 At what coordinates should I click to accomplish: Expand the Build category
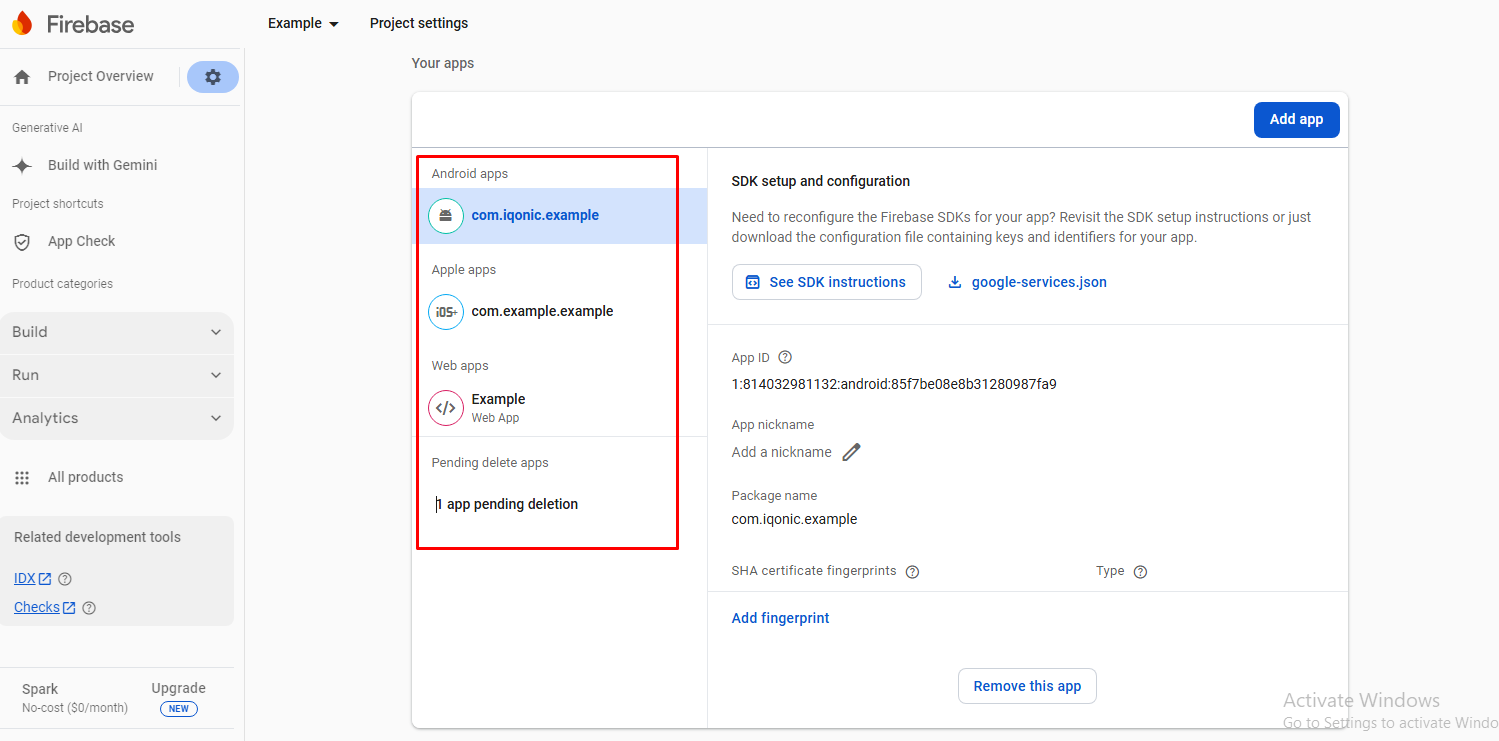pos(117,332)
